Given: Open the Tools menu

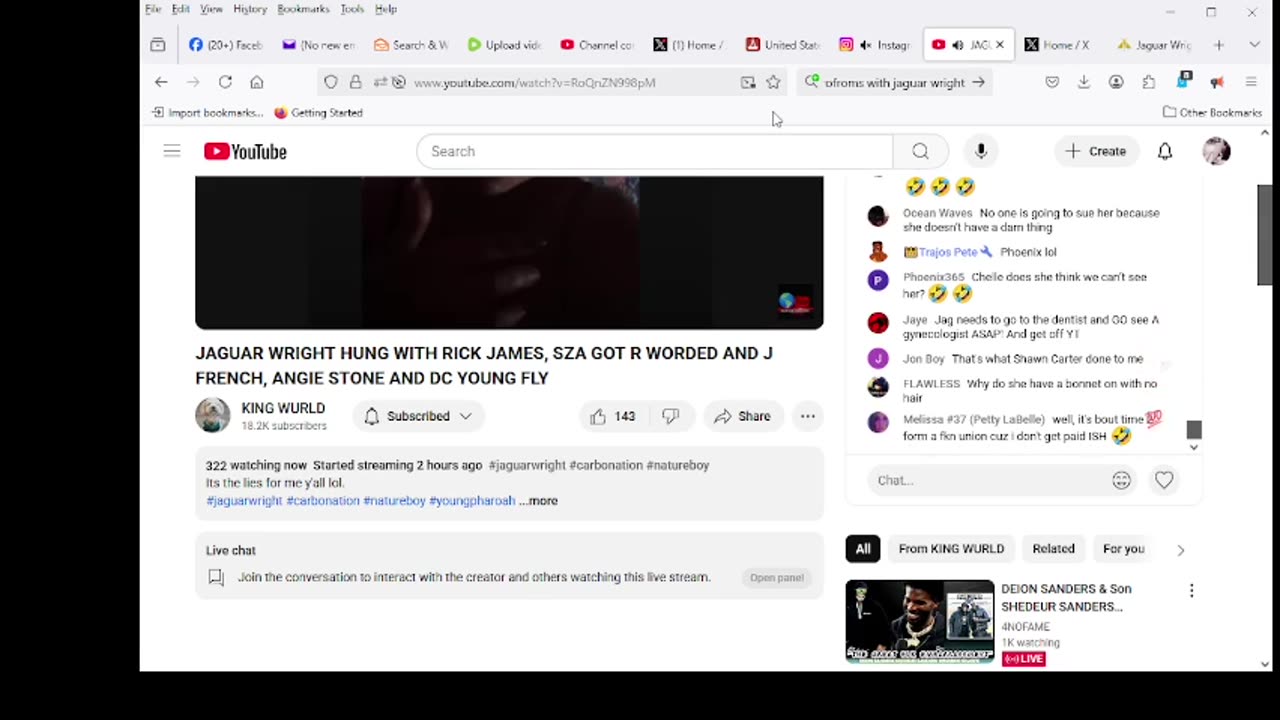Looking at the screenshot, I should coord(352,9).
